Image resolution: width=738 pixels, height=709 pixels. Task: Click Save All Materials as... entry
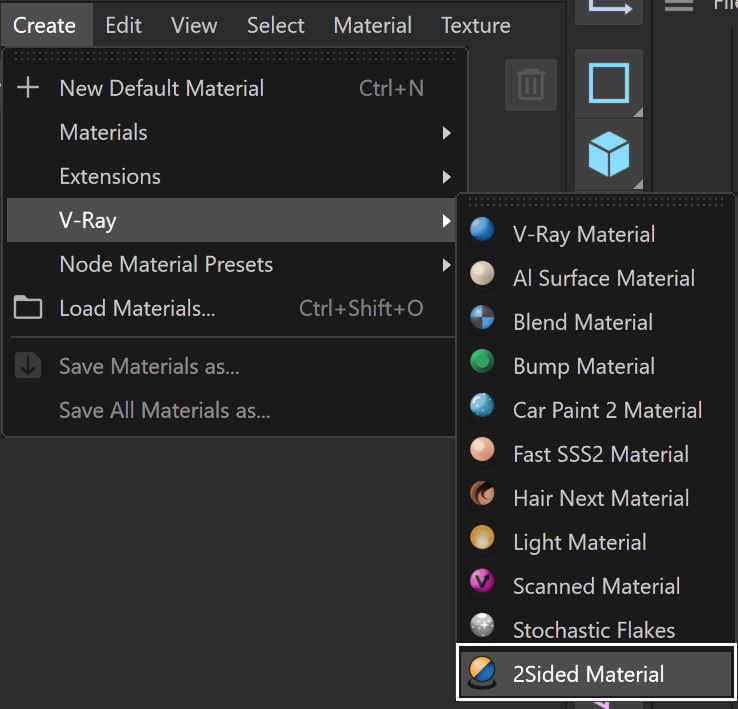[231, 411]
